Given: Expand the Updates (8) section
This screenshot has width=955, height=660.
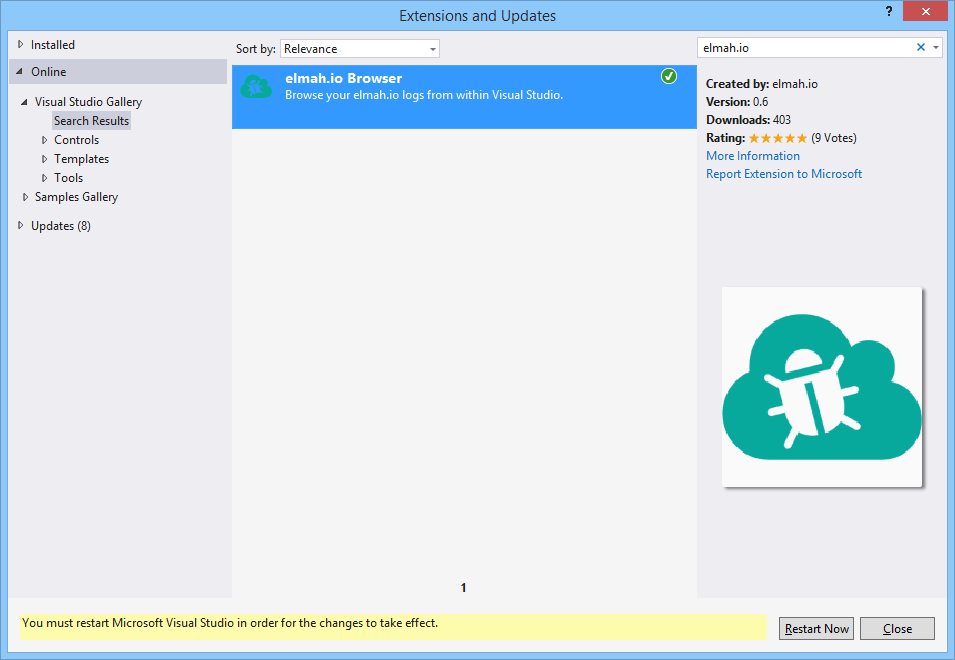Looking at the screenshot, I should [19, 225].
